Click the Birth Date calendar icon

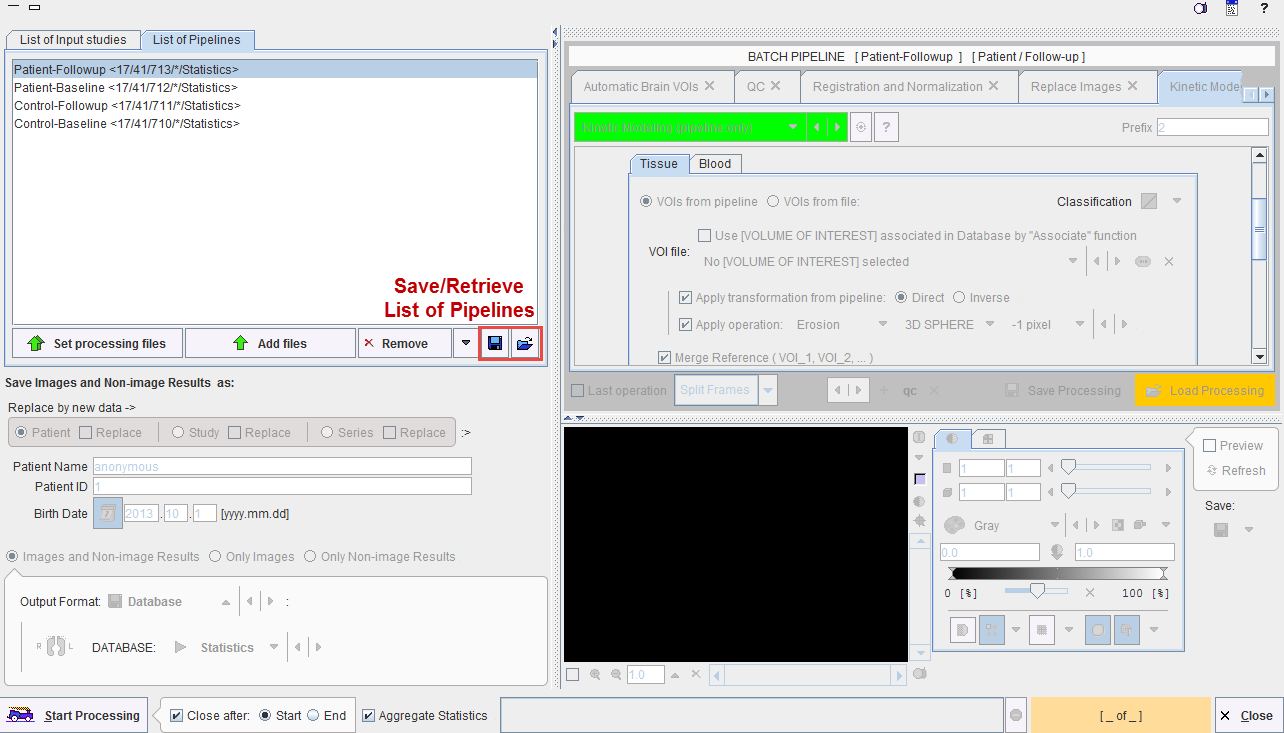(x=107, y=513)
